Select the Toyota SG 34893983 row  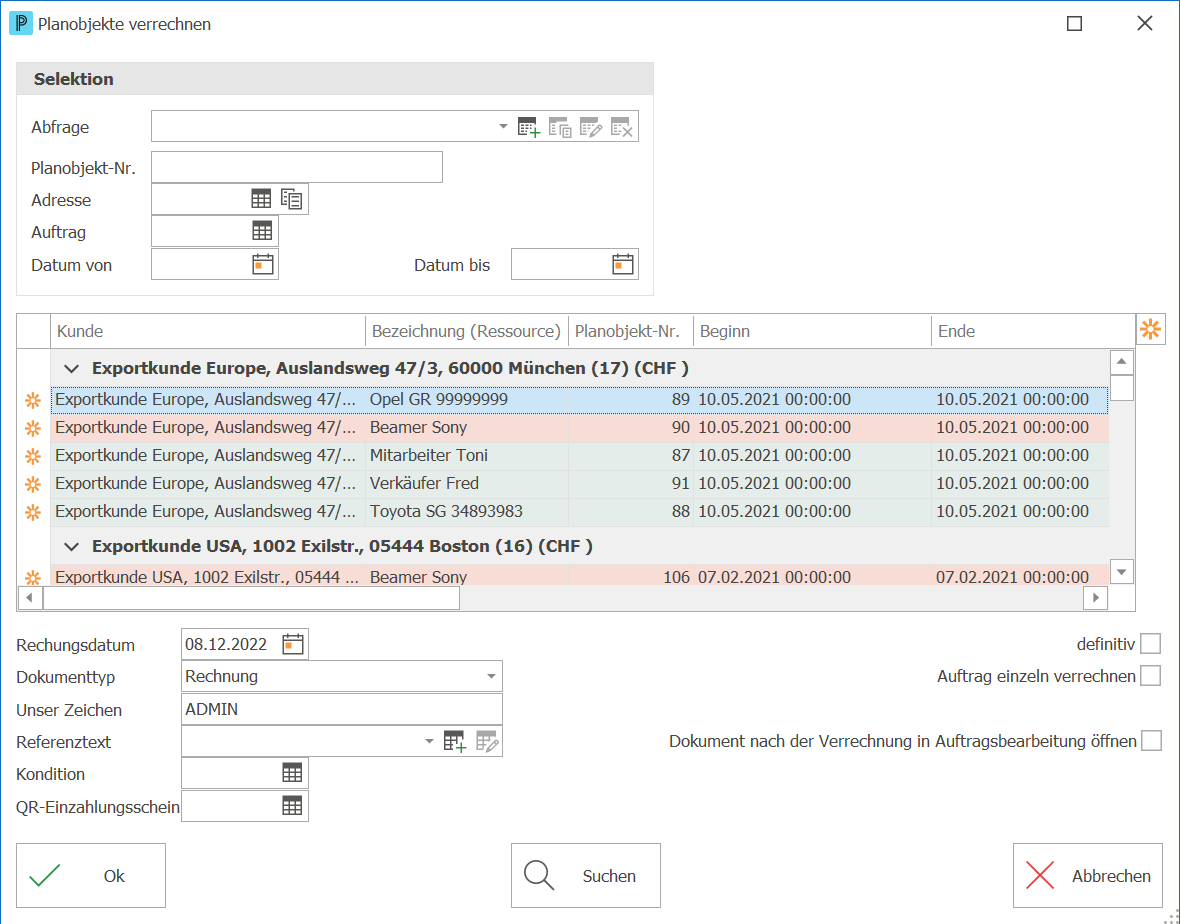click(x=579, y=512)
